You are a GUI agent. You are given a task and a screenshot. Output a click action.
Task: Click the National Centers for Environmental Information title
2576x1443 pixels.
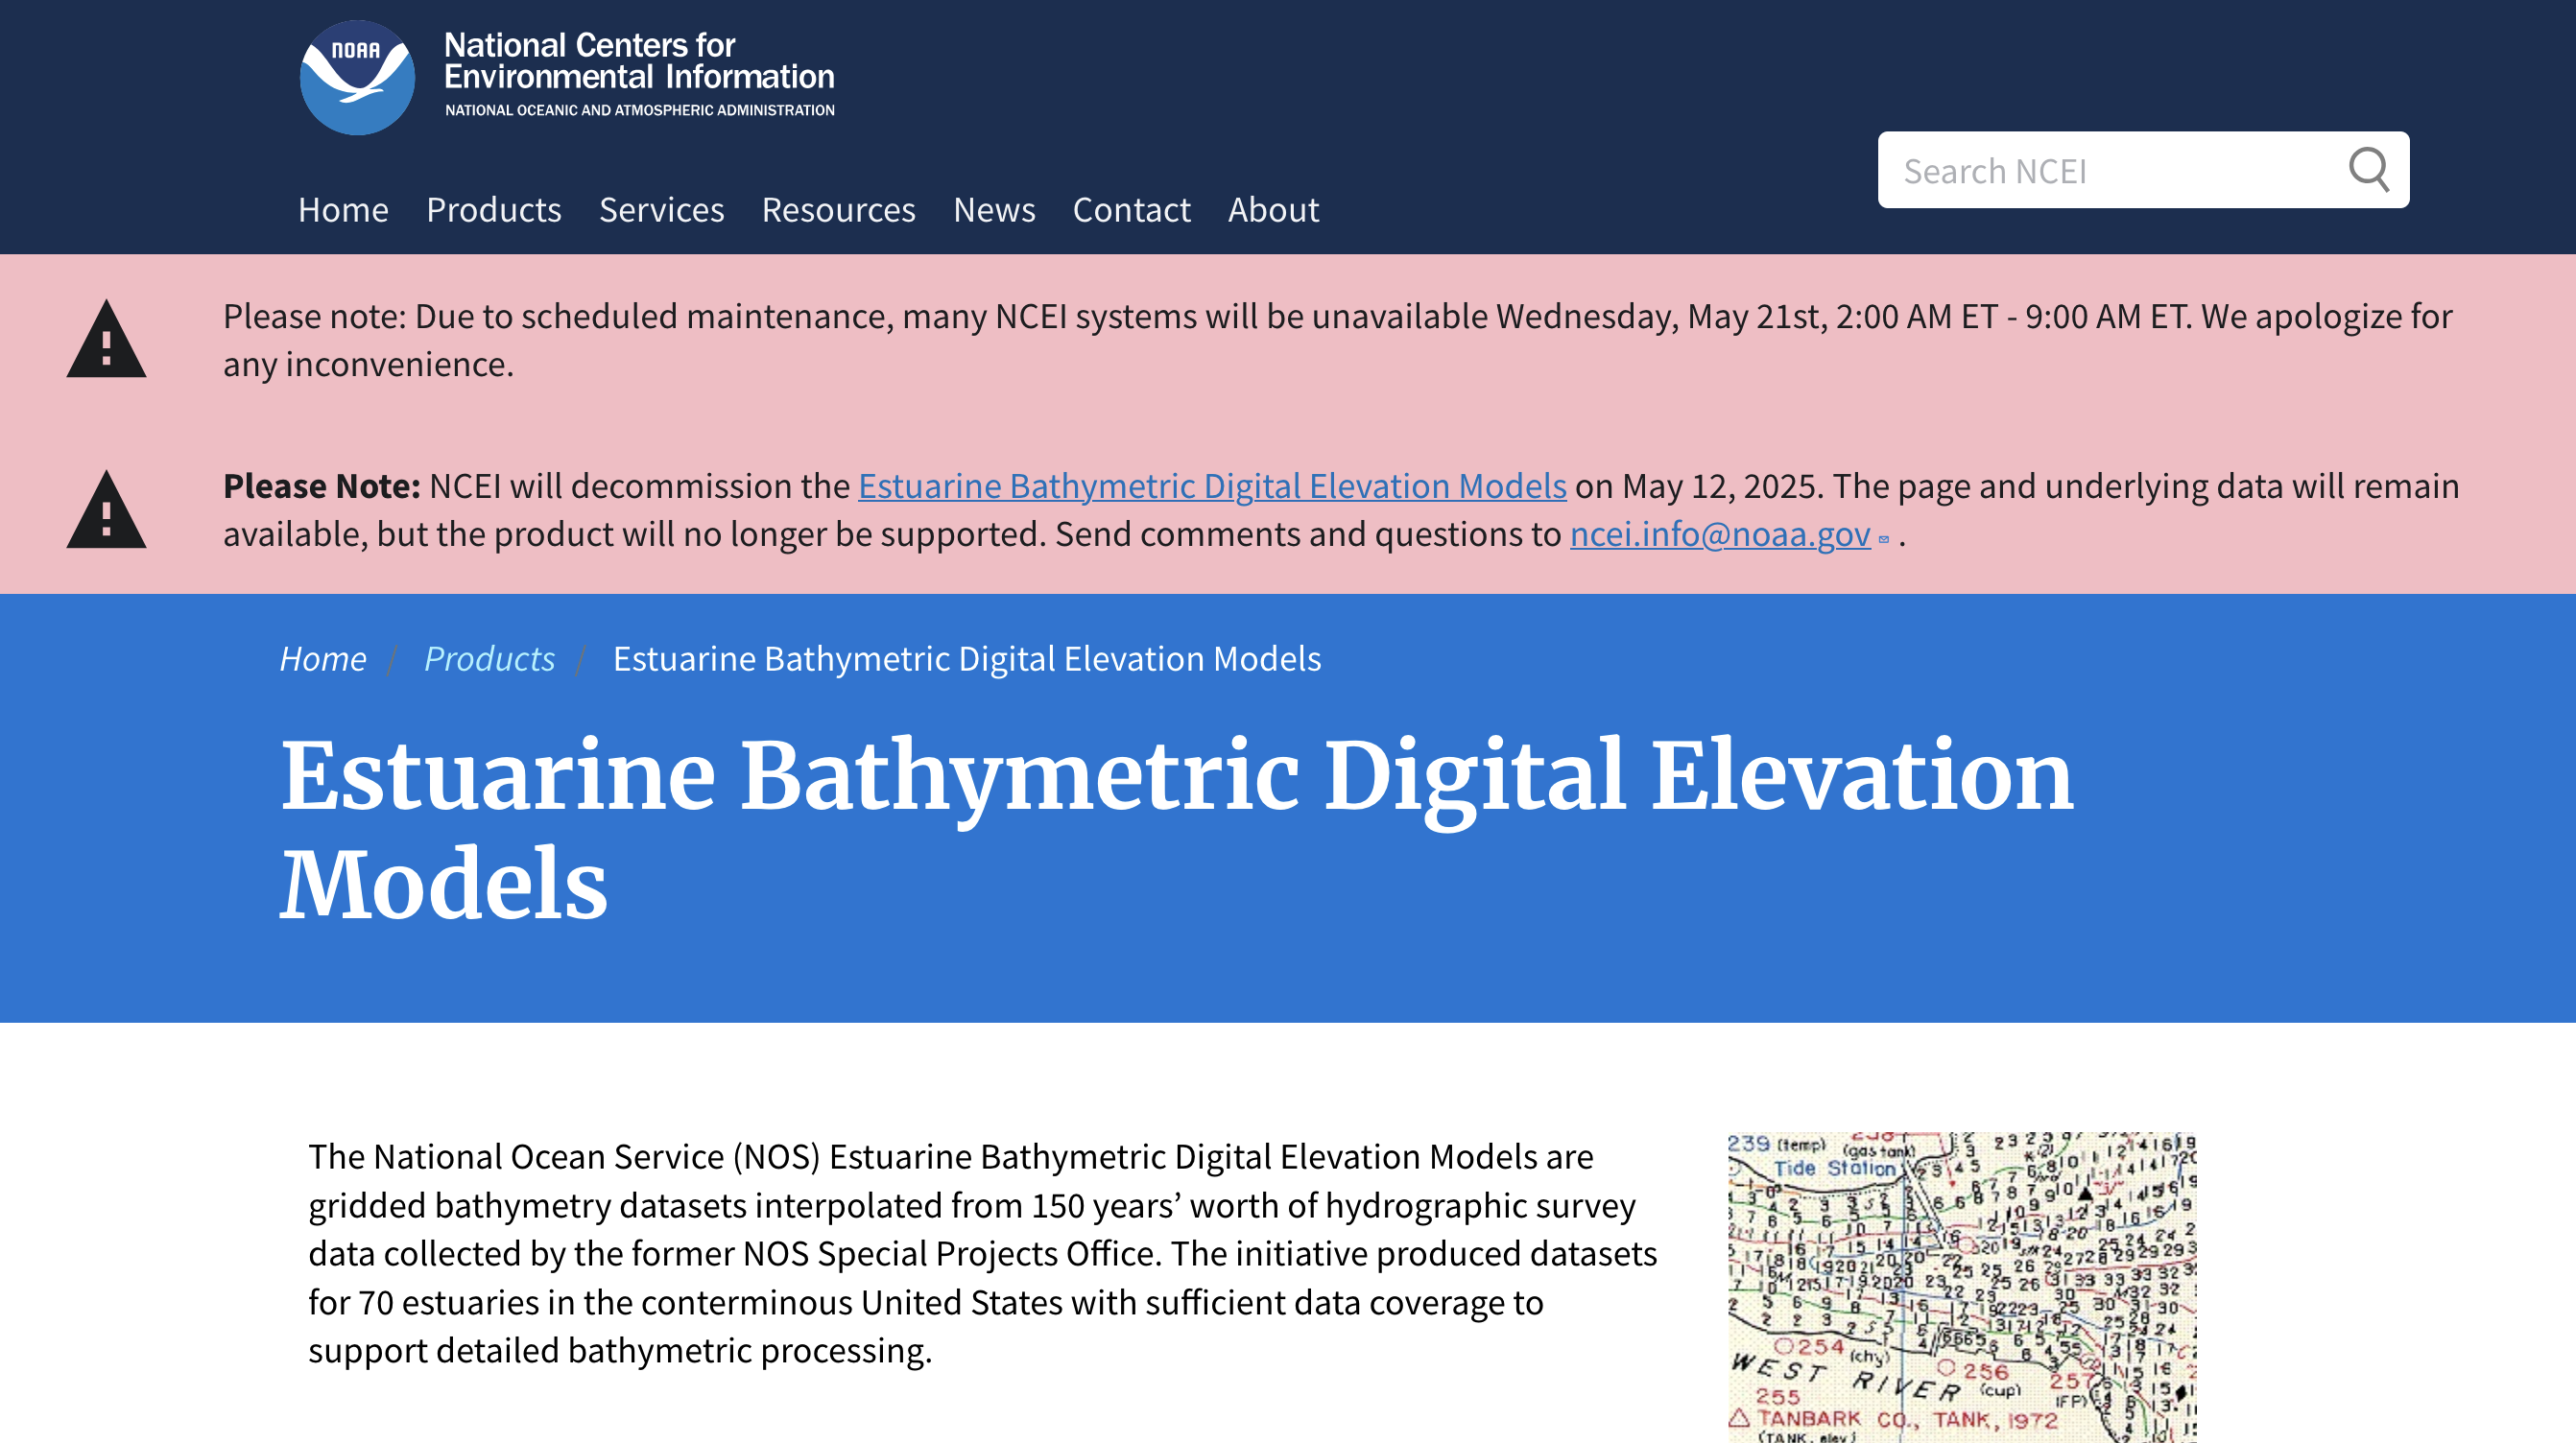pos(638,62)
